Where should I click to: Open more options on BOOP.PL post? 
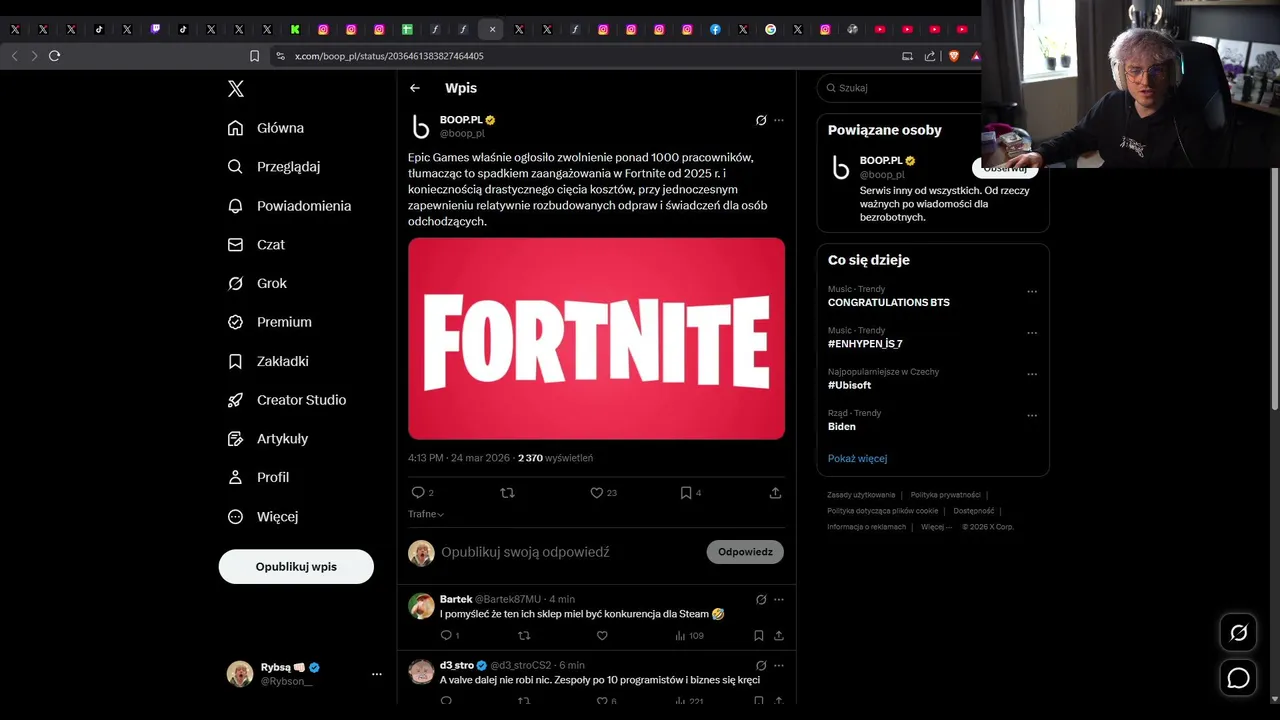tap(779, 120)
